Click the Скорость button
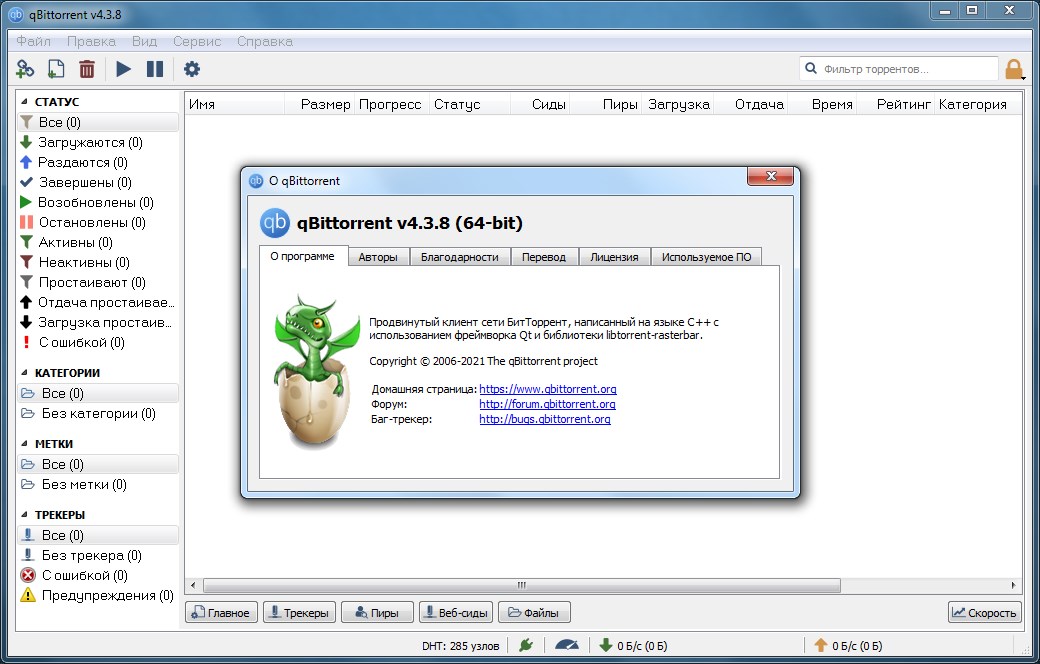1040x664 pixels. [984, 613]
